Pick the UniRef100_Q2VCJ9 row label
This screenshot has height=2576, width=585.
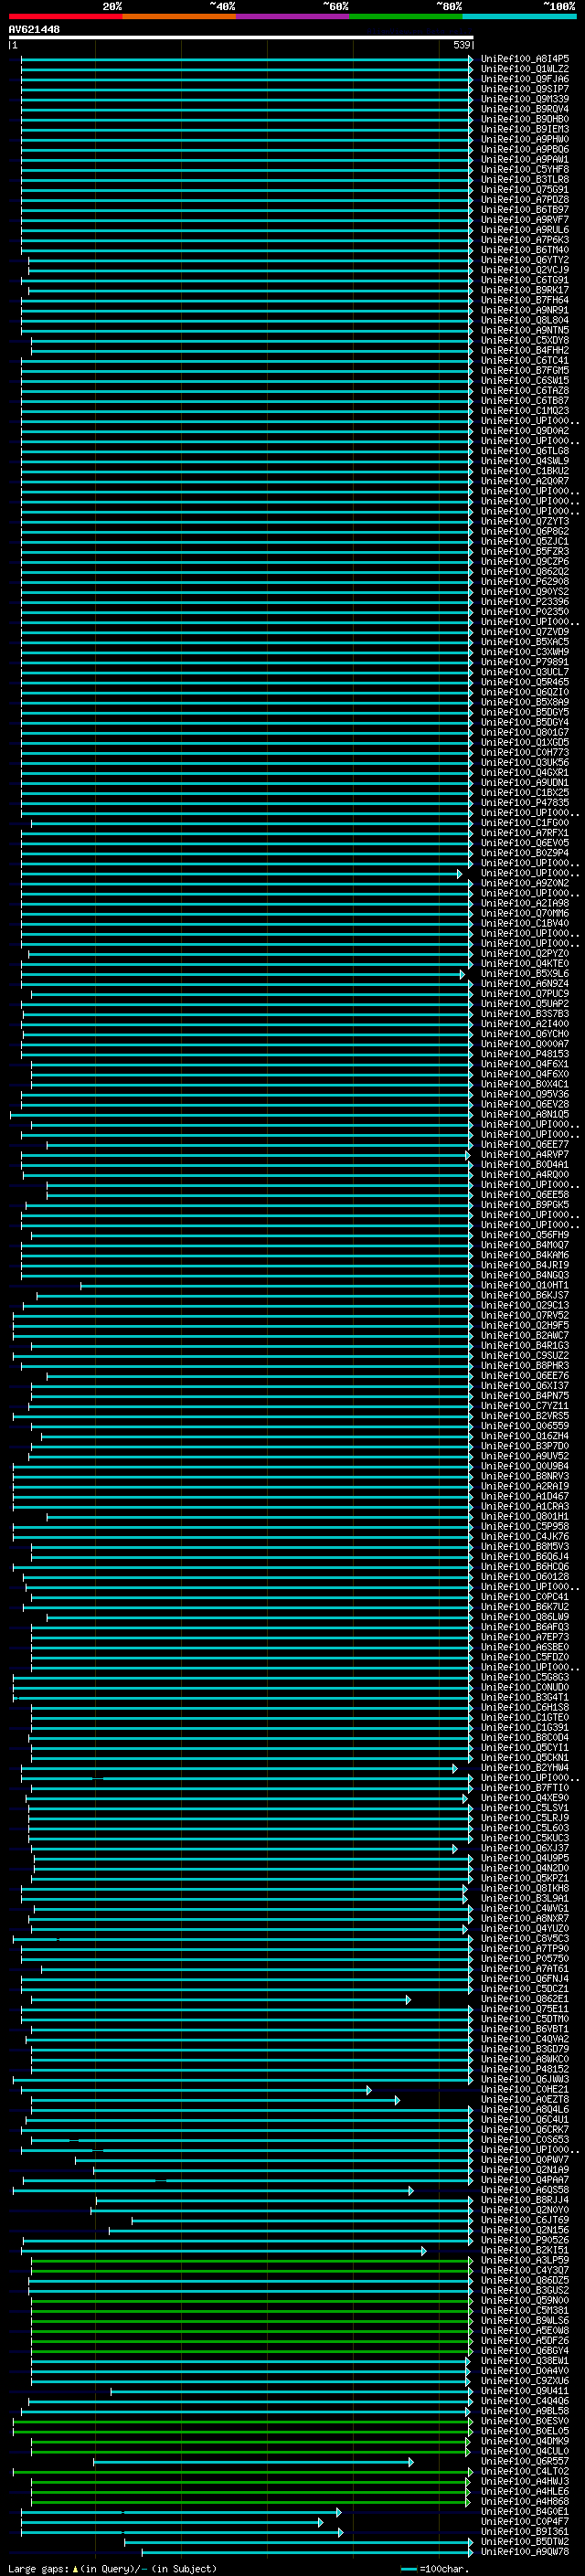(x=524, y=270)
